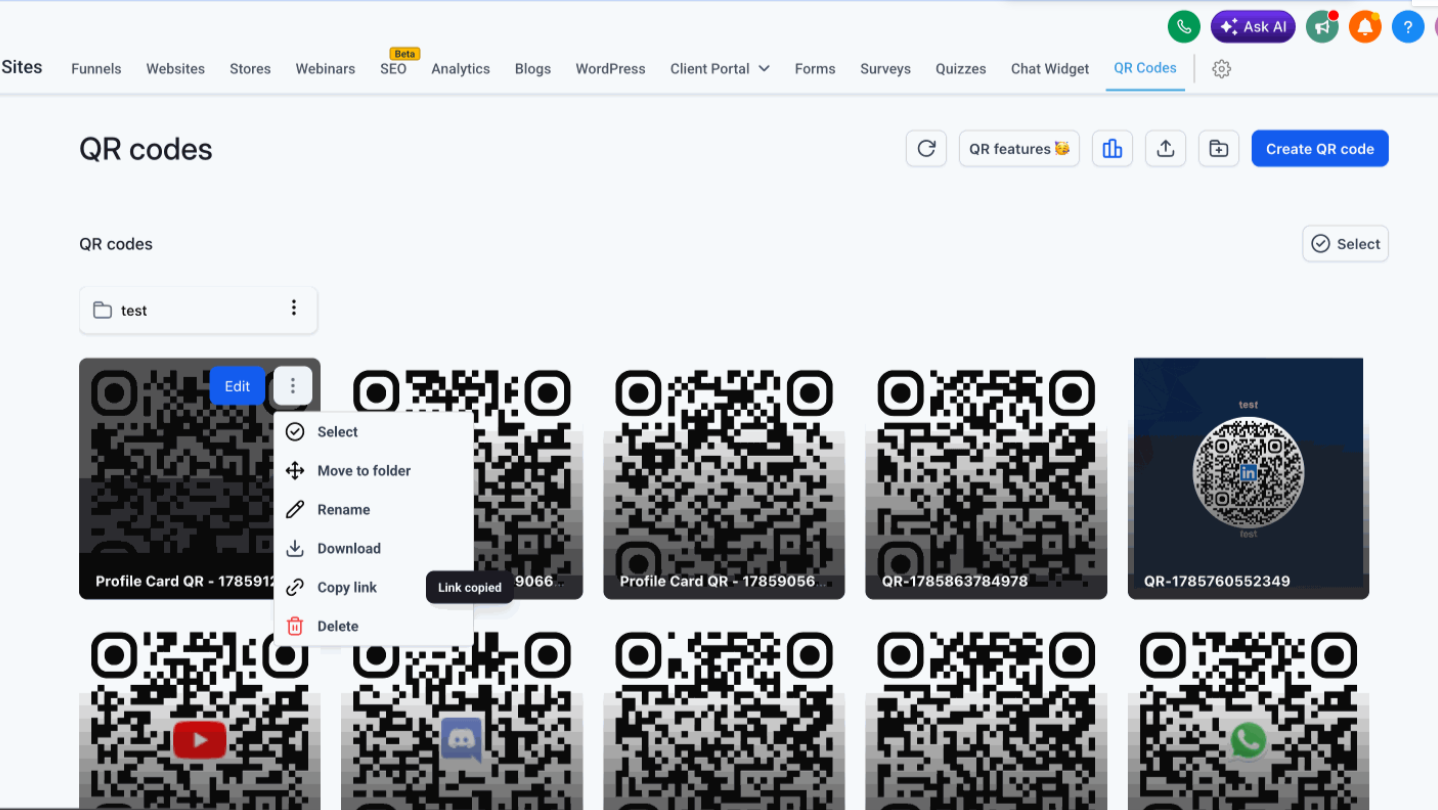Switch to the Webinars tab
The image size is (1438, 810).
click(x=325, y=69)
